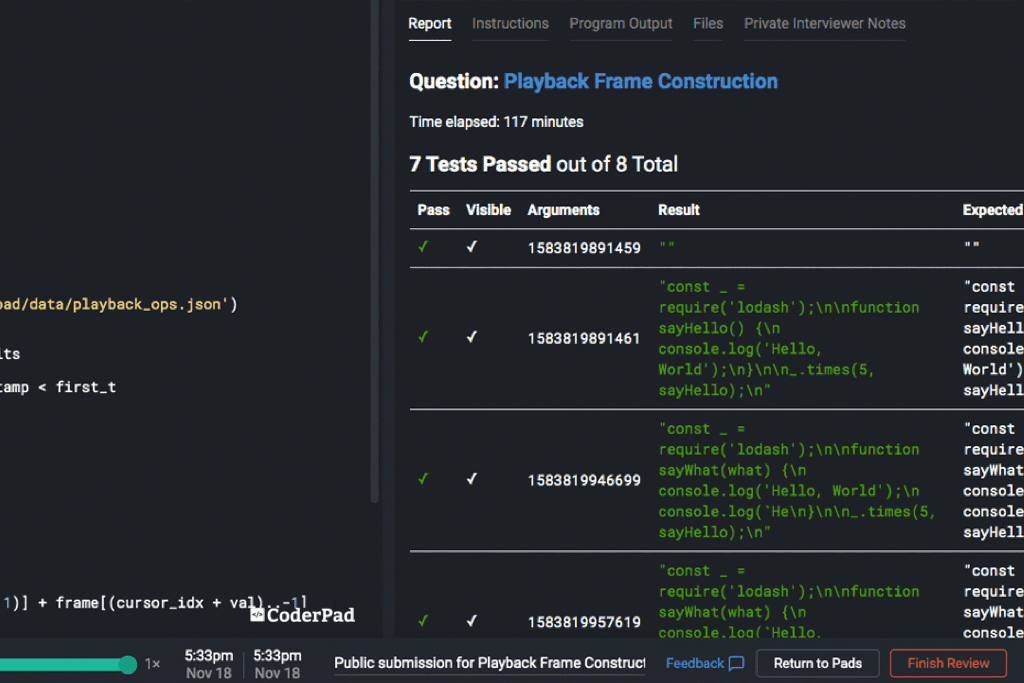Click the pad title input field
The width and height of the screenshot is (1024, 683).
[x=490, y=663]
